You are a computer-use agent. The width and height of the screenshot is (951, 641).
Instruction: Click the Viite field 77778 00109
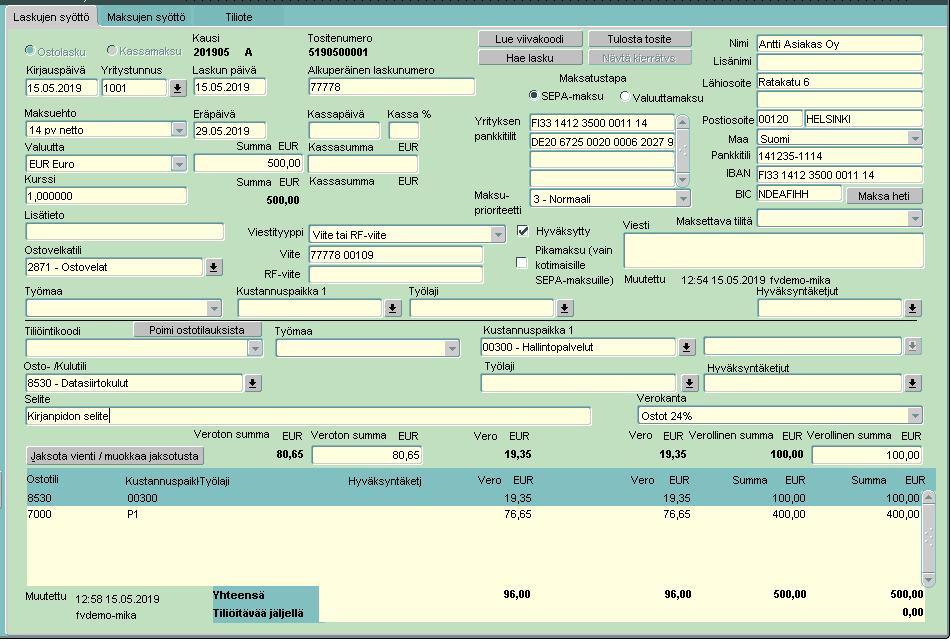coord(395,255)
